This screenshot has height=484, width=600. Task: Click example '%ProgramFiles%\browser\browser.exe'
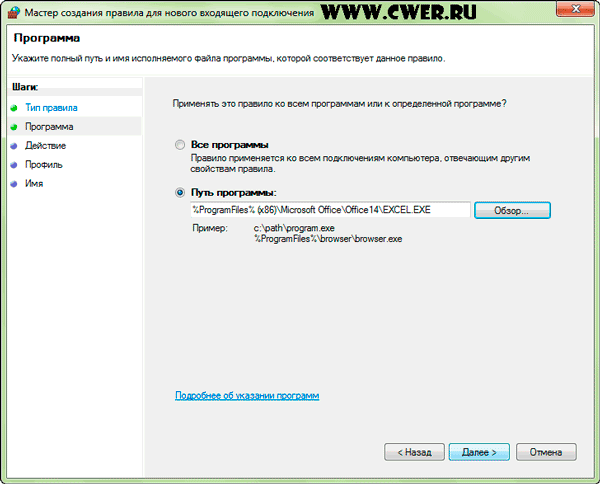[328, 239]
